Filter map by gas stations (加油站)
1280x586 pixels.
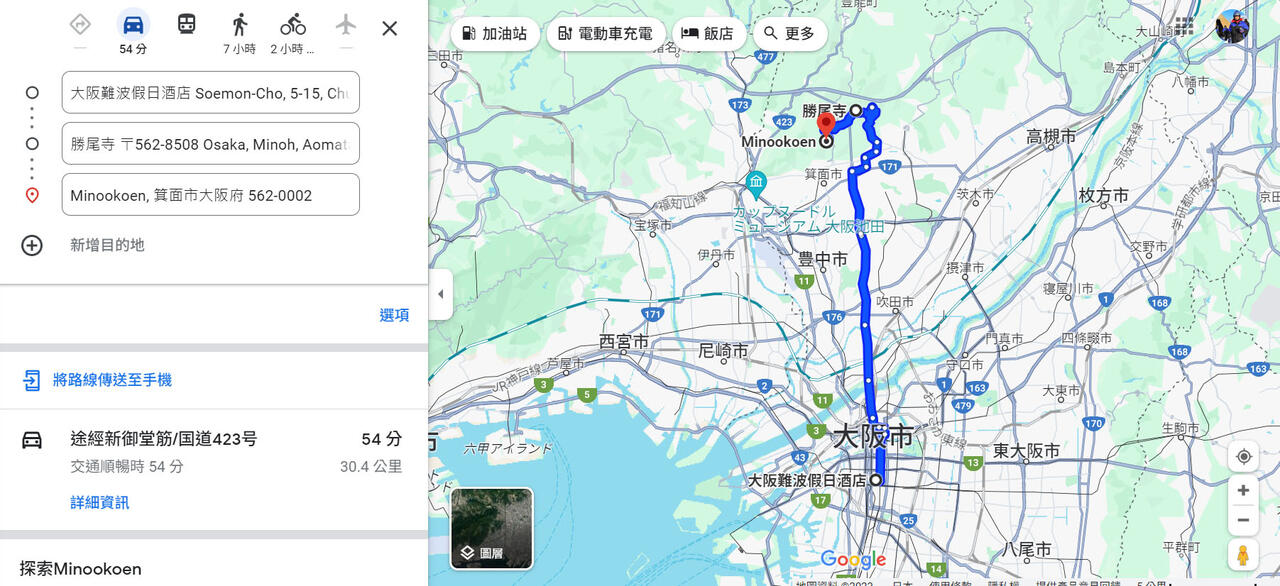click(495, 33)
